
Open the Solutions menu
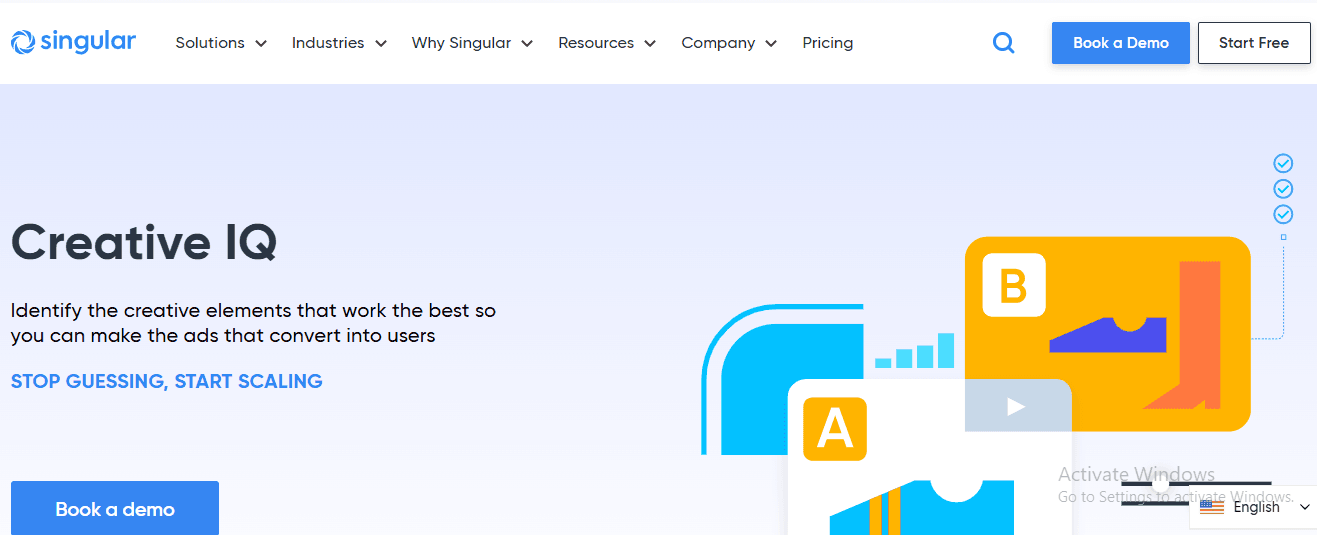(210, 43)
